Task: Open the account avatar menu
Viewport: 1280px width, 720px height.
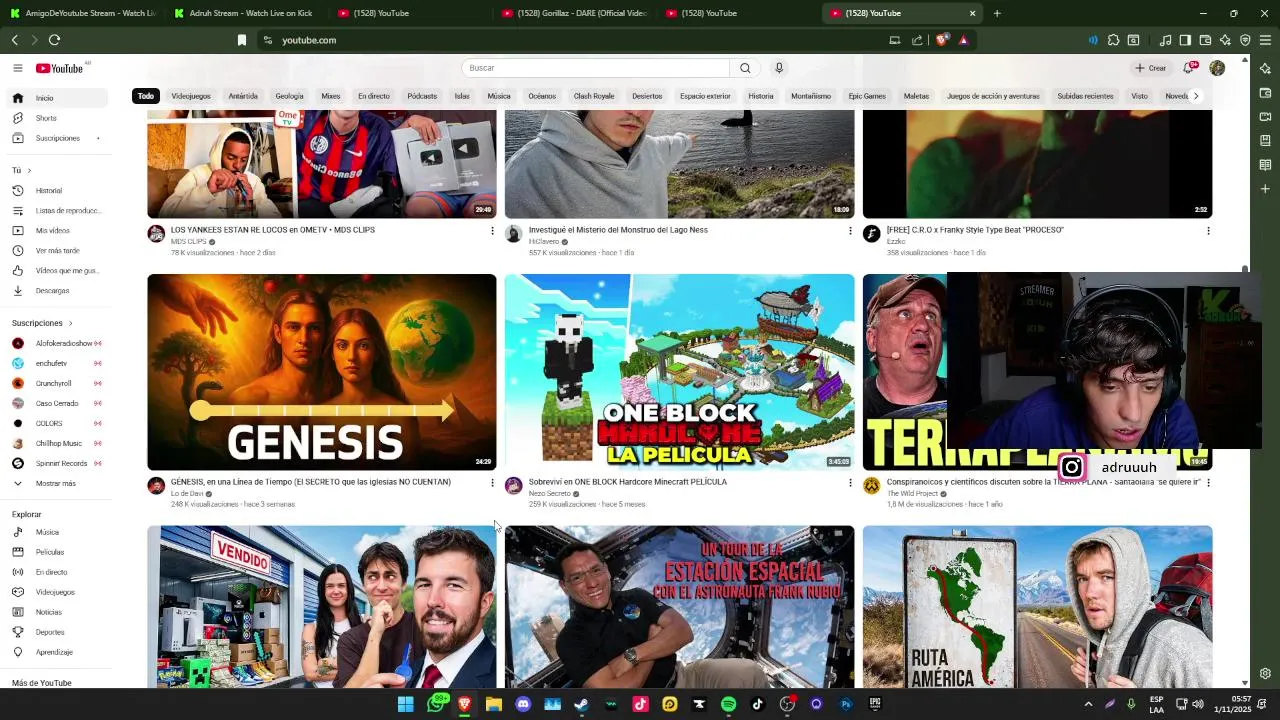Action: (1217, 68)
